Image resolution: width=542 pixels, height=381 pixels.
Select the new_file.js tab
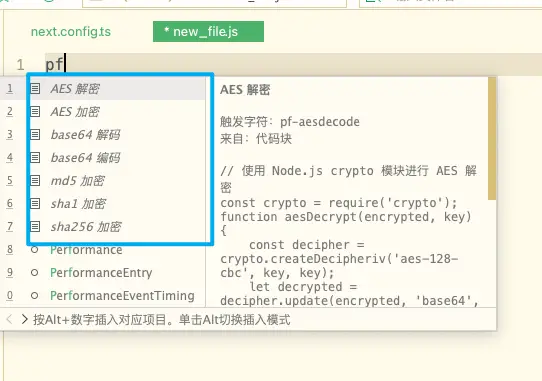208,31
